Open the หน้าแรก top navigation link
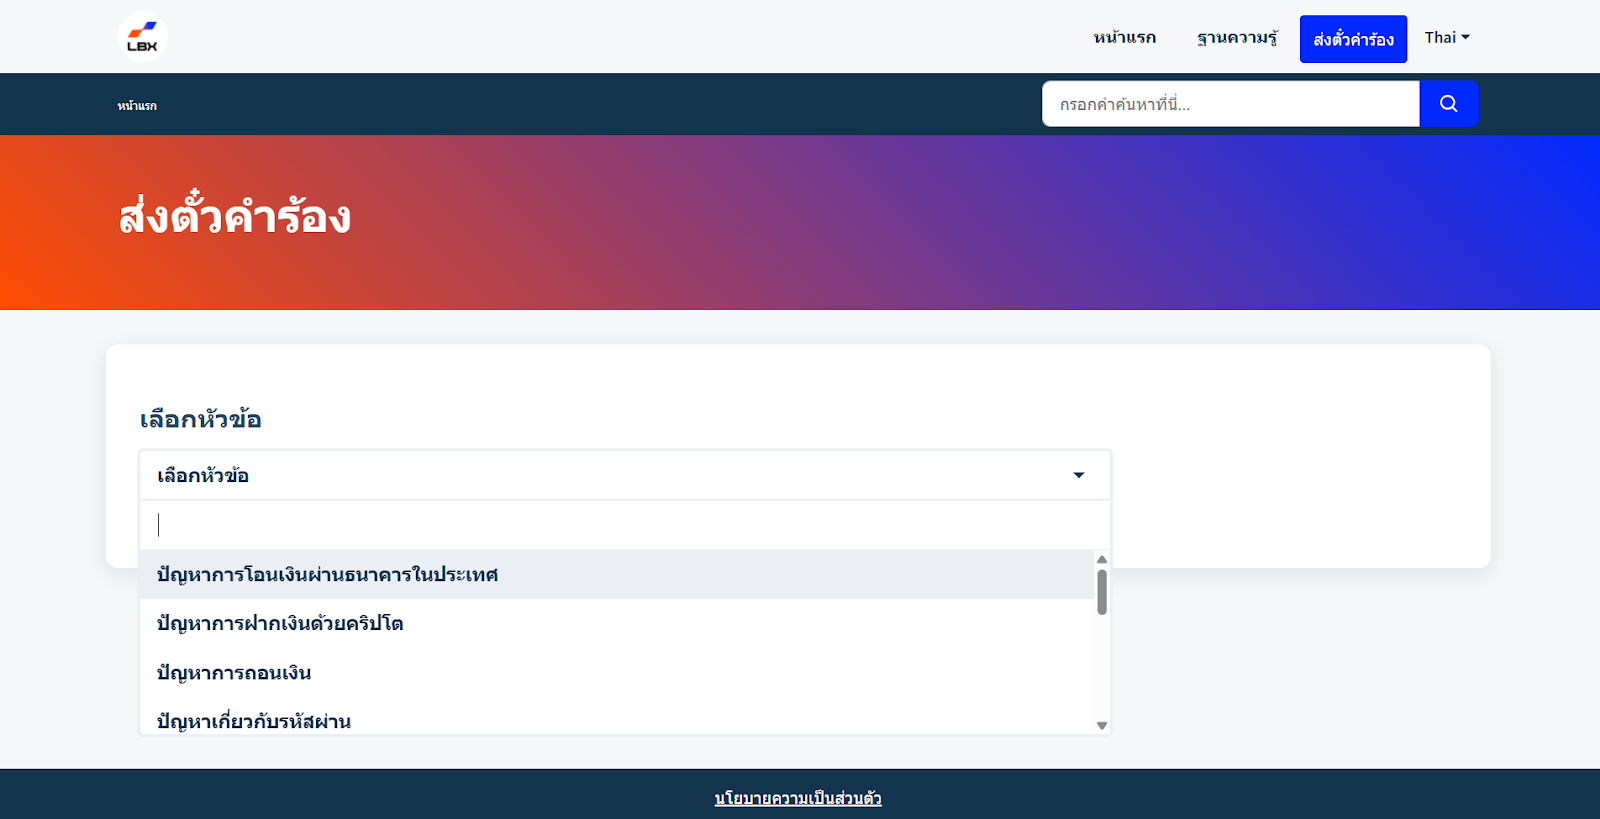The height and width of the screenshot is (819, 1600). [1124, 38]
